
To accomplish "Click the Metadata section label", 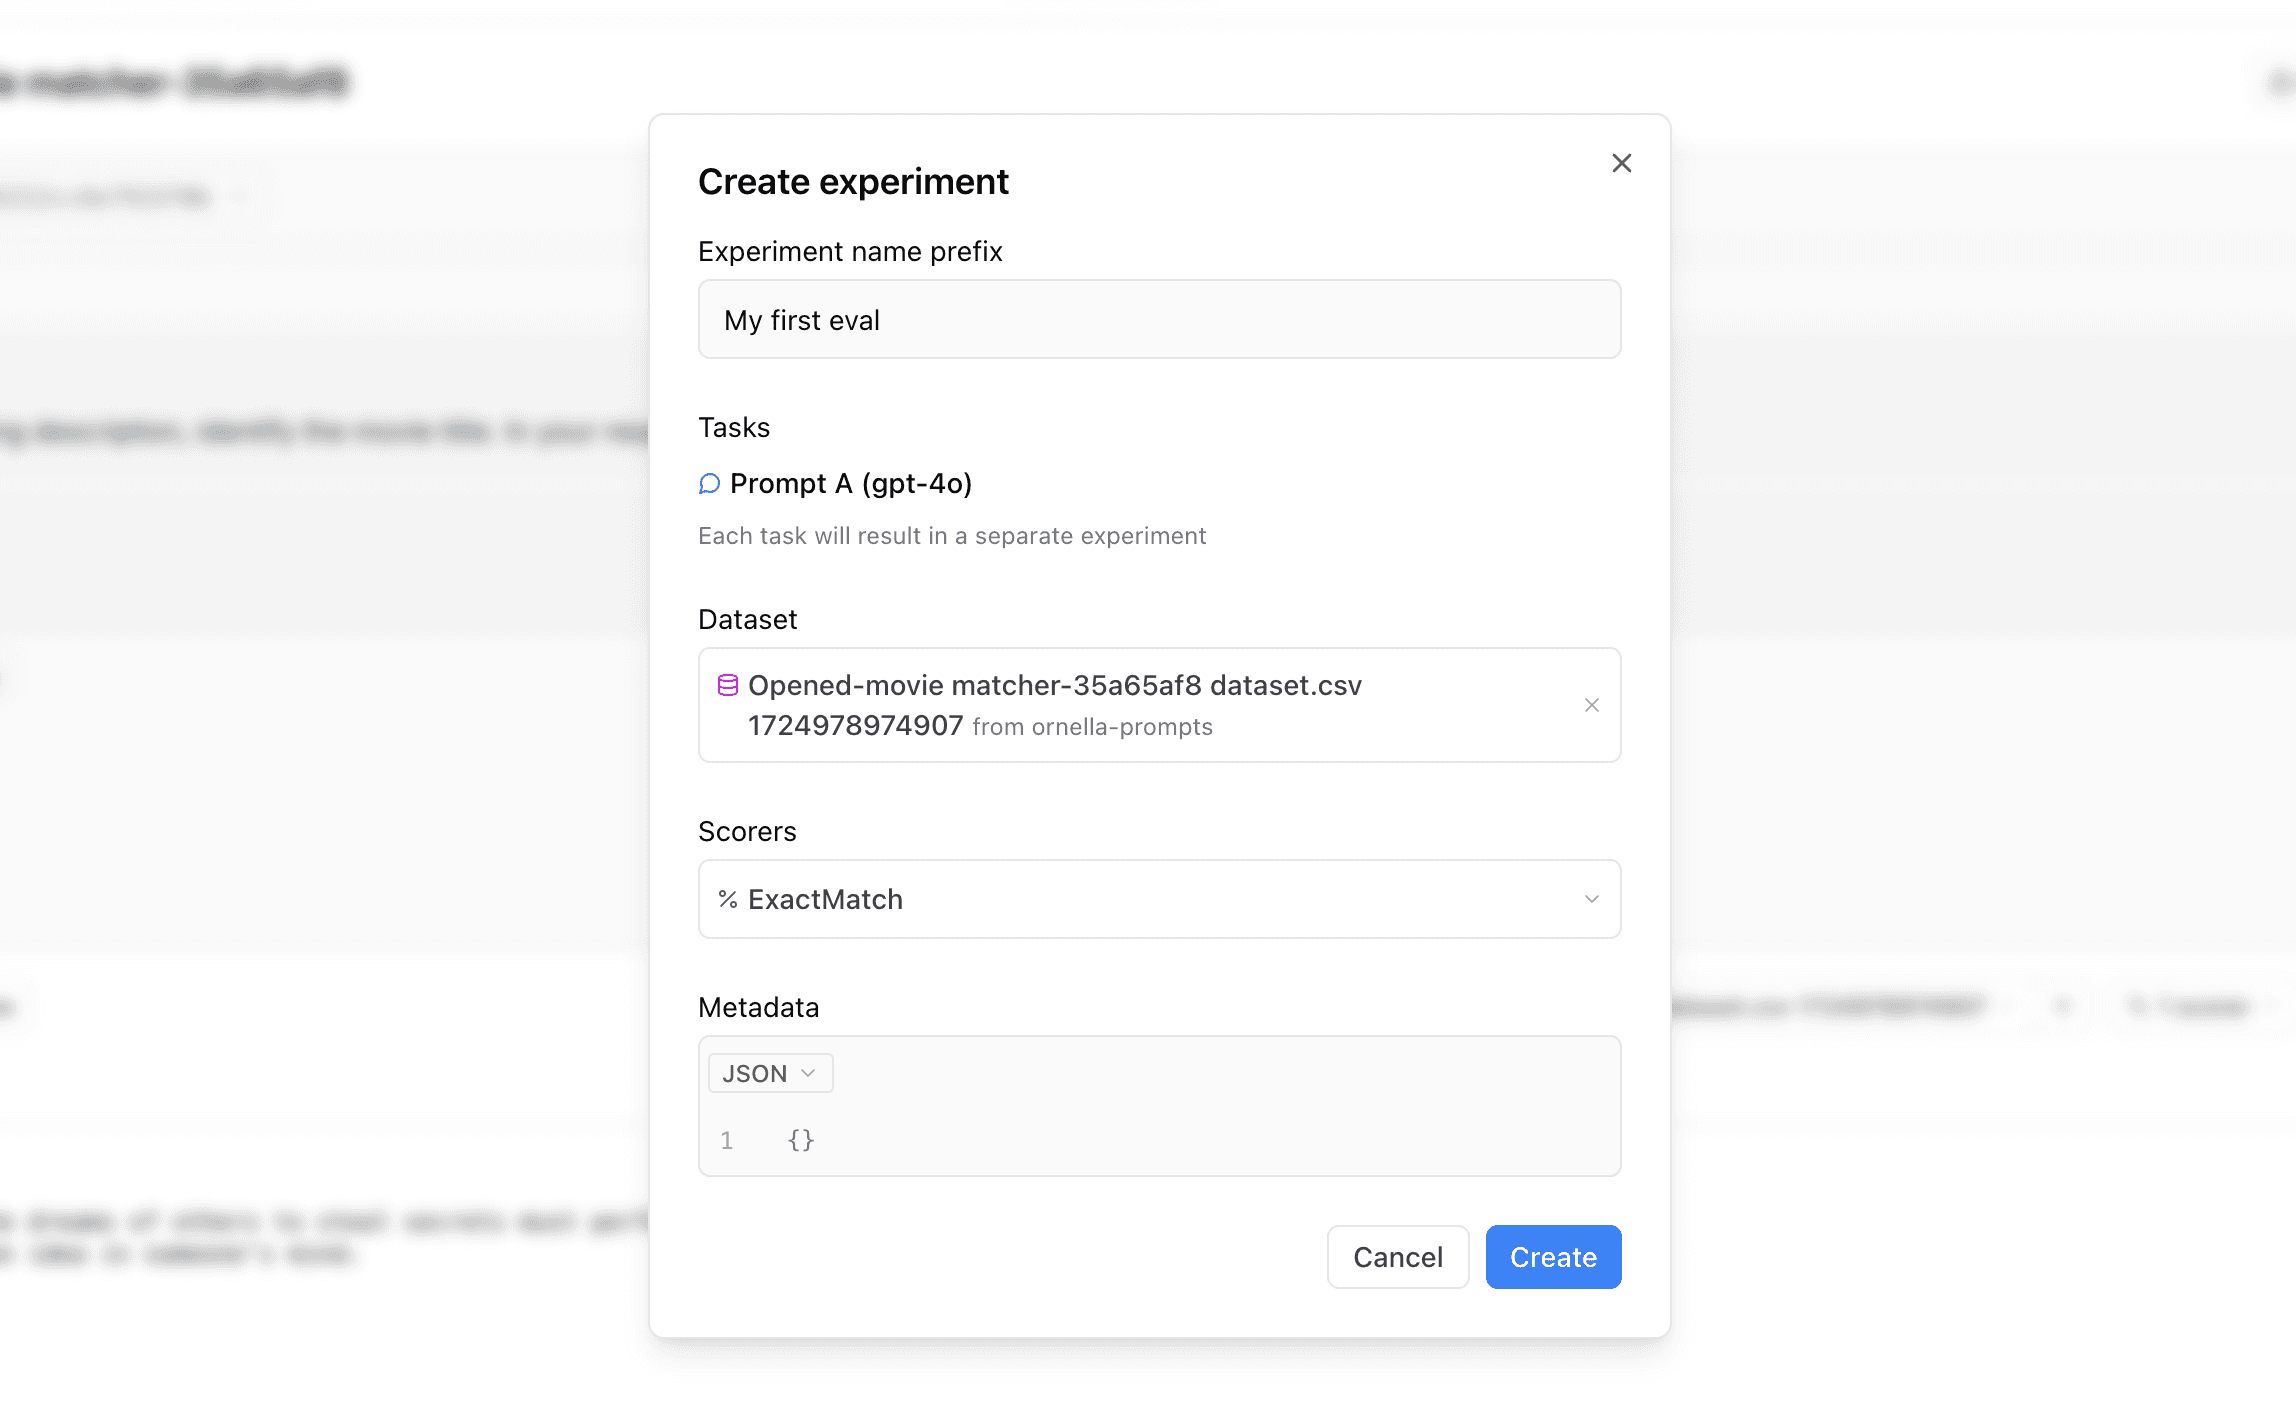I will click(x=758, y=1008).
